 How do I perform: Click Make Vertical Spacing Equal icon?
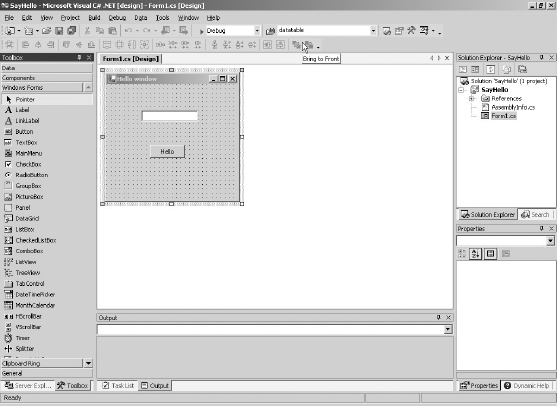click(x=214, y=45)
